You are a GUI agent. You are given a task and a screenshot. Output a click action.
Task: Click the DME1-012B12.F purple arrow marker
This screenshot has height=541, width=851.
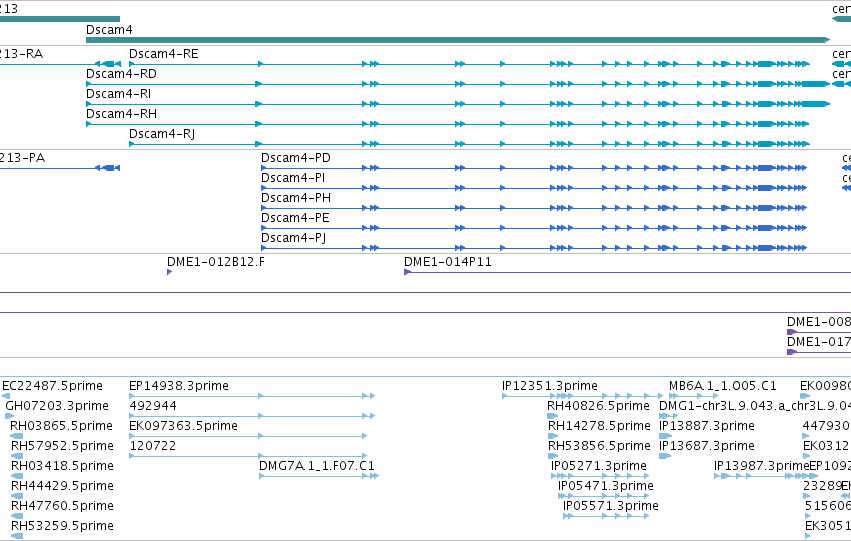point(169,272)
